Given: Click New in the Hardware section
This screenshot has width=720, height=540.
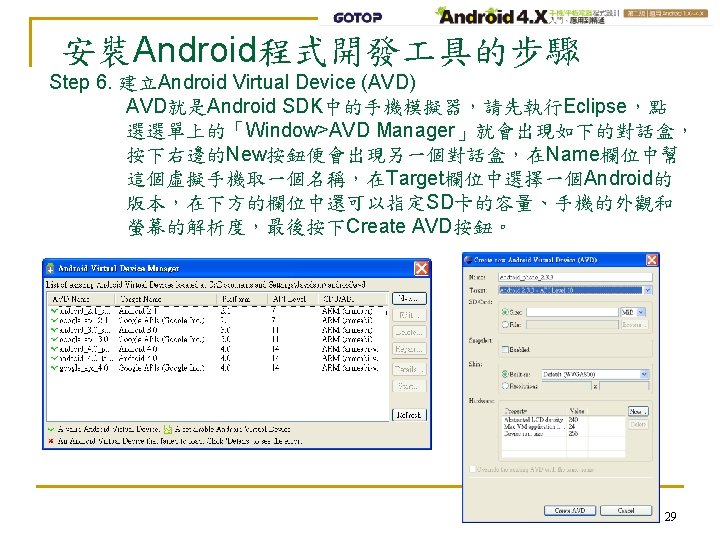Looking at the screenshot, I should point(638,411).
